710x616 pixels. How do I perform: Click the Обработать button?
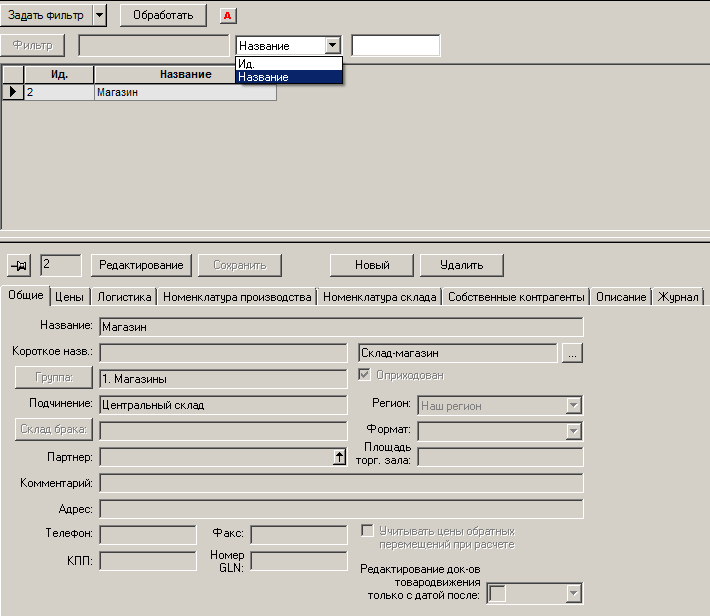click(x=163, y=15)
